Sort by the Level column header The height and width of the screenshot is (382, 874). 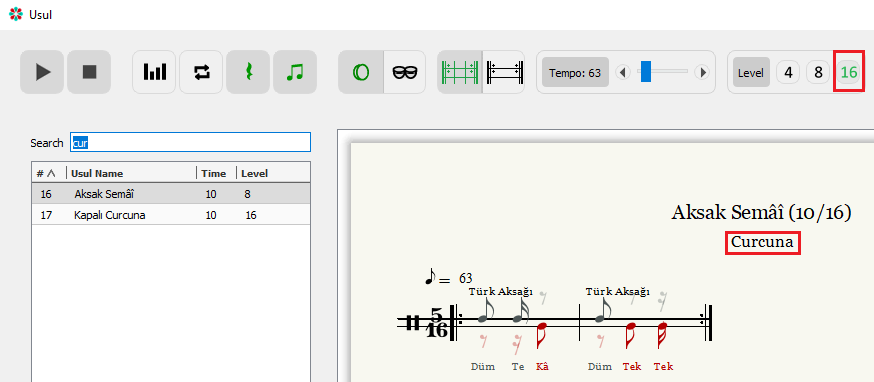coord(273,173)
